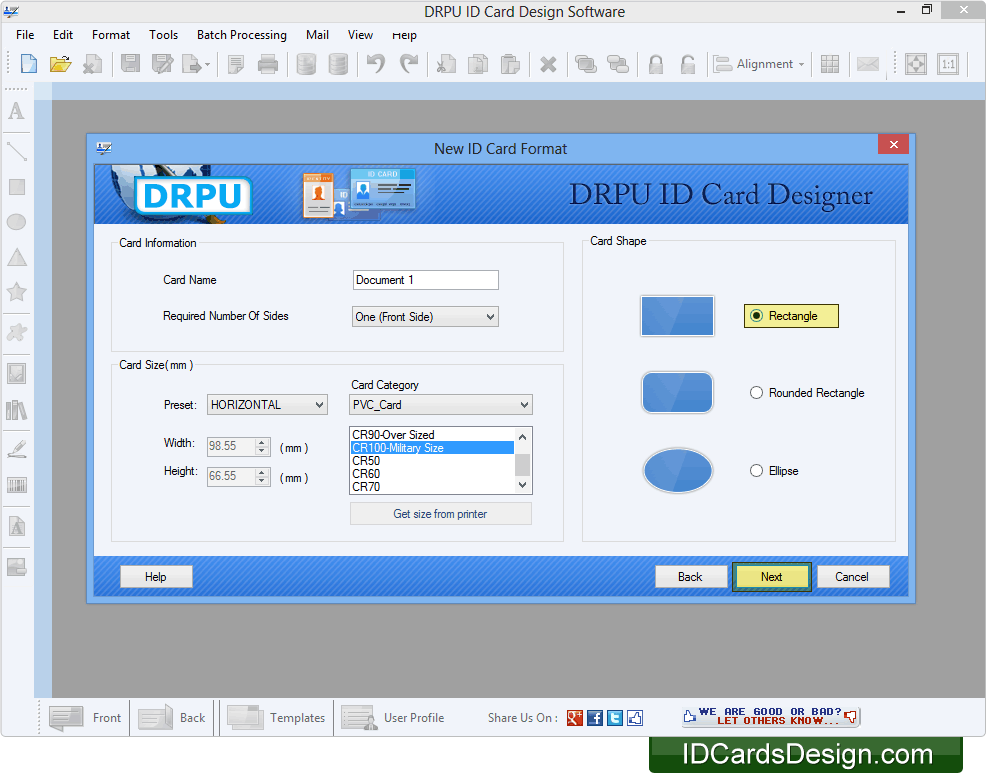Open the View menu
Image resolution: width=986 pixels, height=773 pixels.
coord(360,35)
